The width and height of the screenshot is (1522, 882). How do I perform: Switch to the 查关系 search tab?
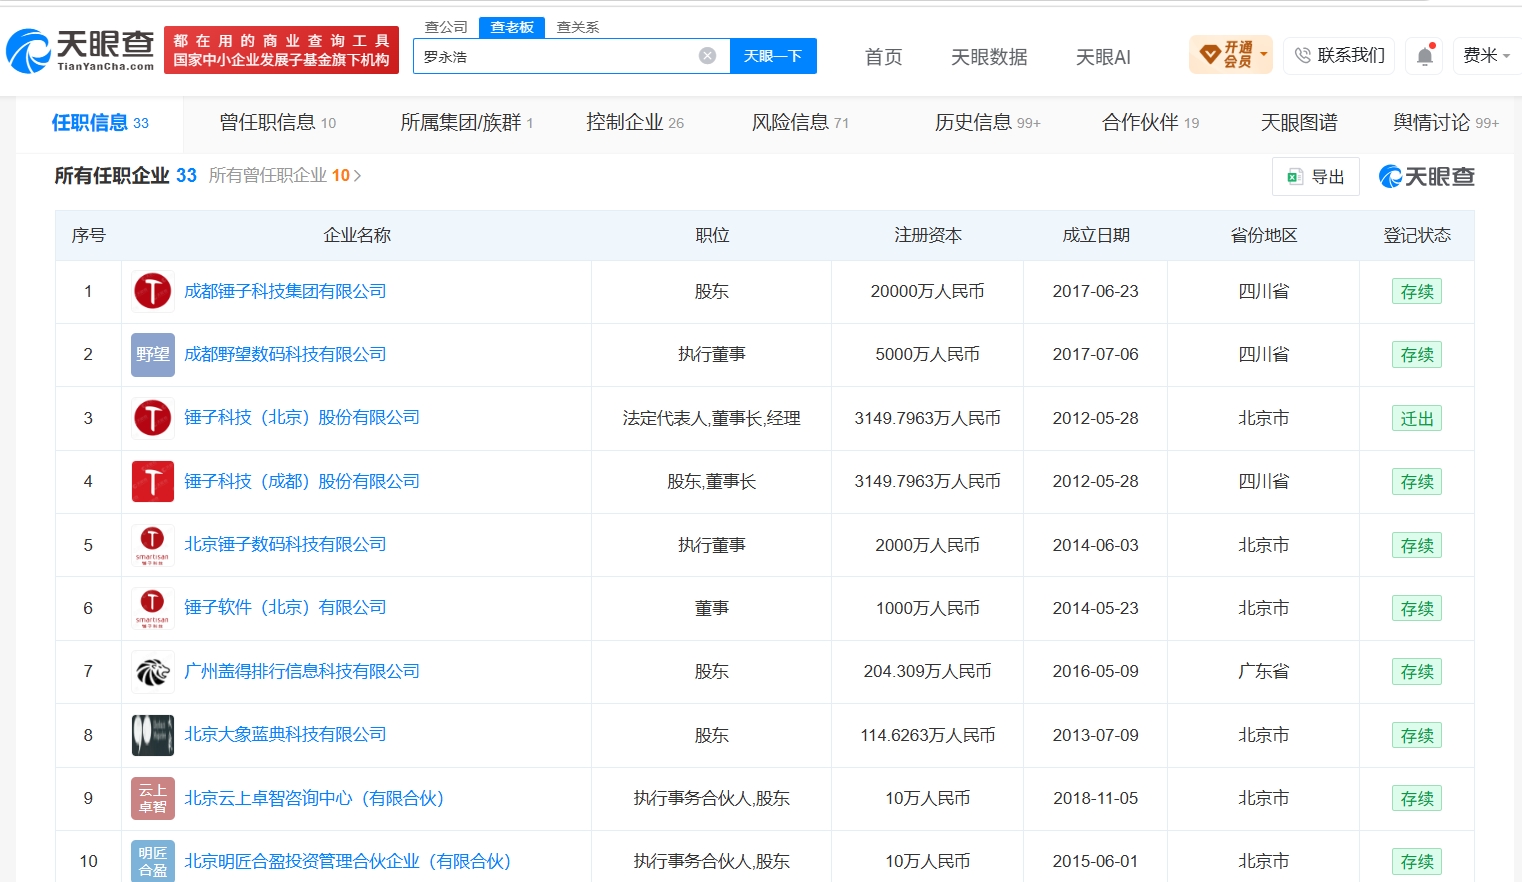pos(578,27)
